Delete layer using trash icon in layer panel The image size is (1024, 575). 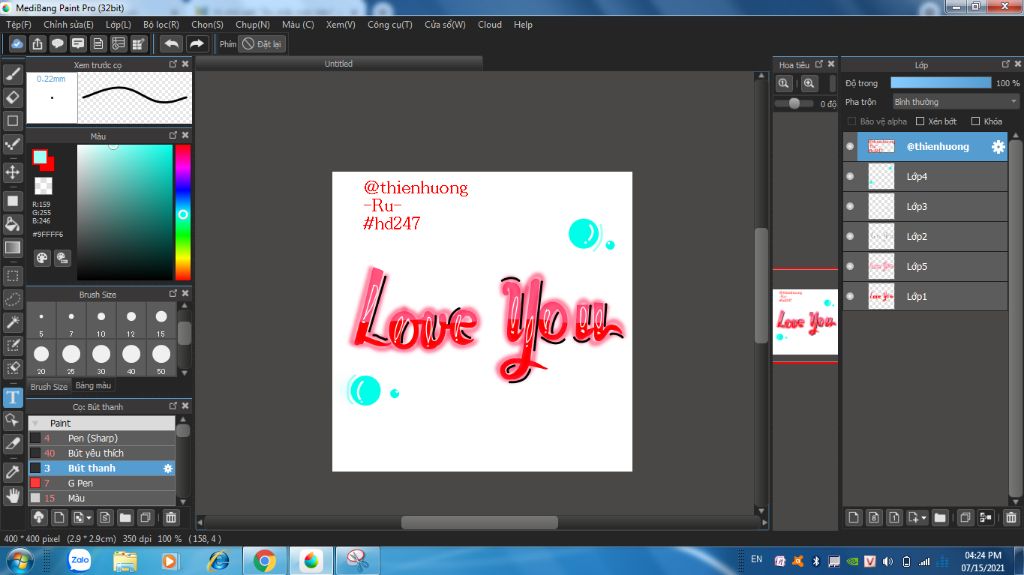pos(1011,517)
